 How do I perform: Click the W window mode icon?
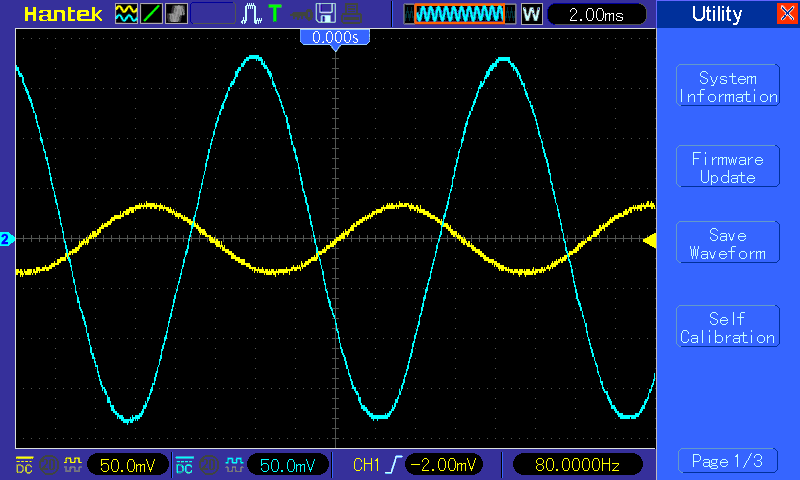click(531, 14)
